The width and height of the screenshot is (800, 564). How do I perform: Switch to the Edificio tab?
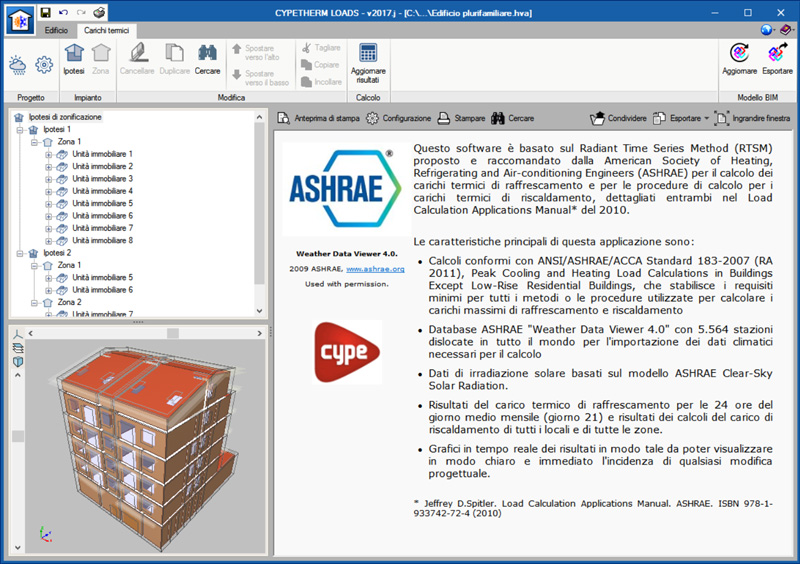point(56,31)
